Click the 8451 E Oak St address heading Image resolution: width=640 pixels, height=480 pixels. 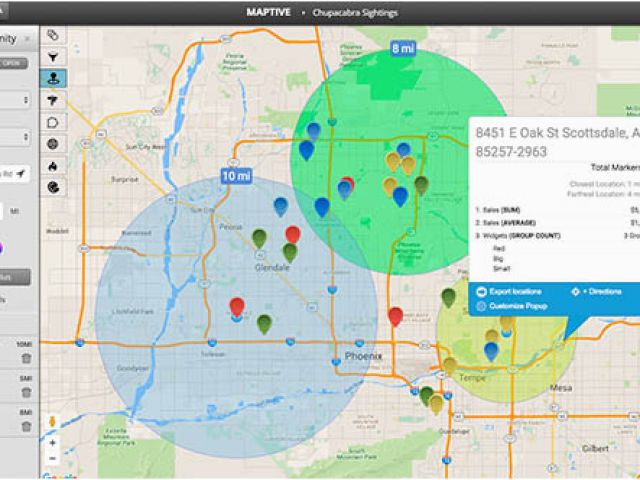[x=558, y=142]
